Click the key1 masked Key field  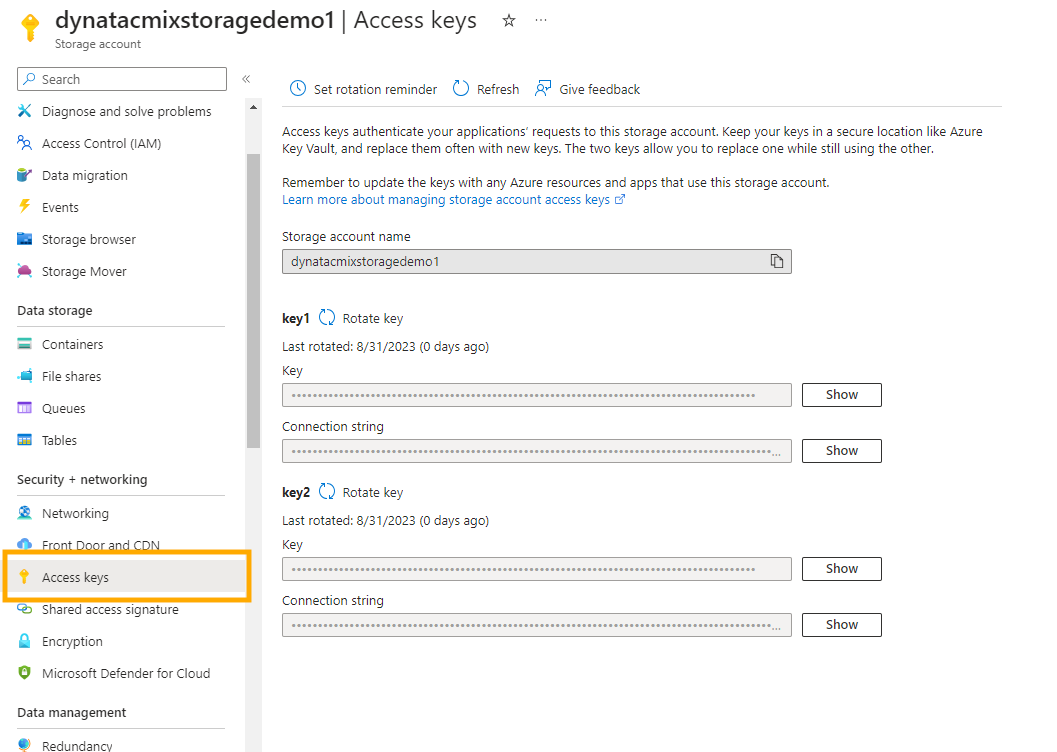(x=537, y=395)
